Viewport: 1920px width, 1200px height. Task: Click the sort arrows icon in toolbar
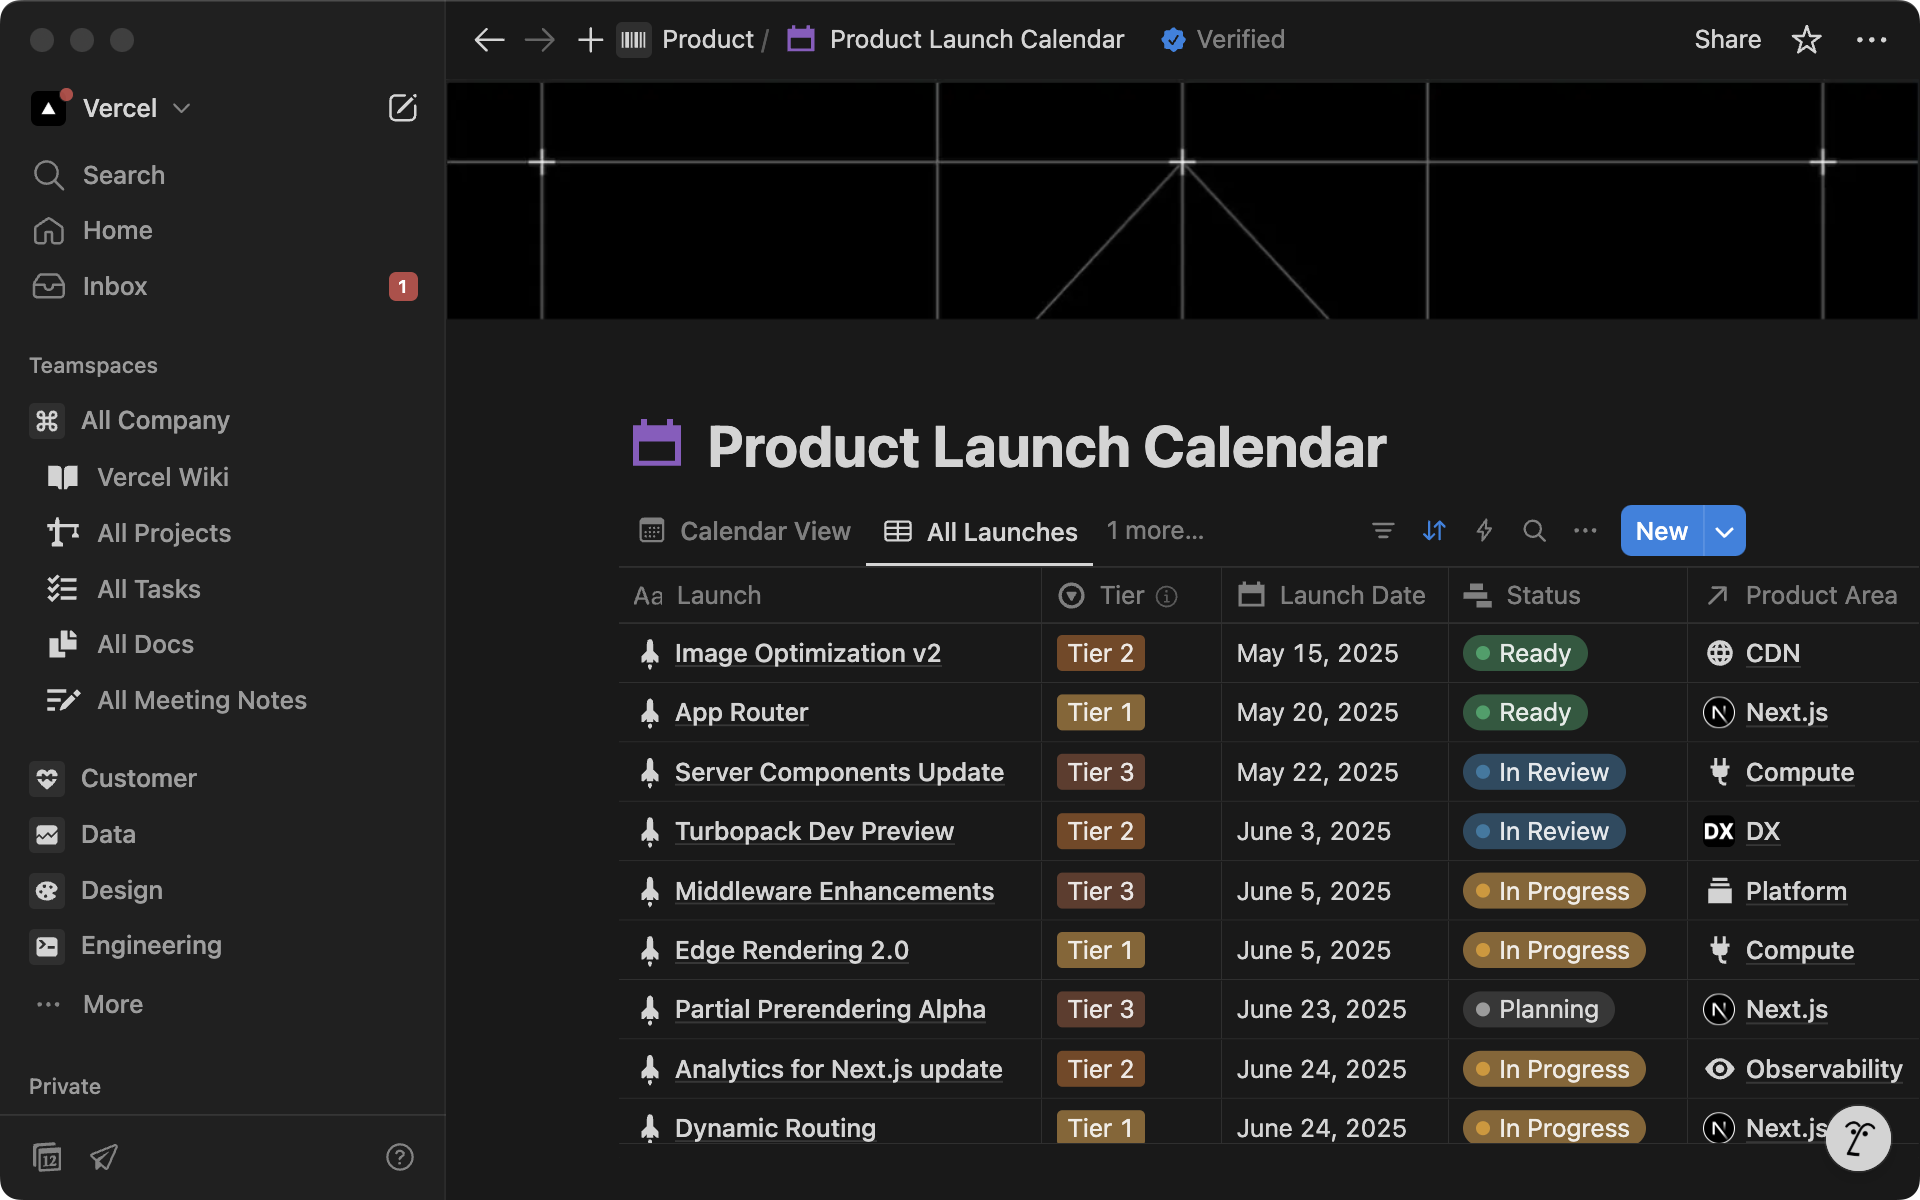(x=1434, y=531)
